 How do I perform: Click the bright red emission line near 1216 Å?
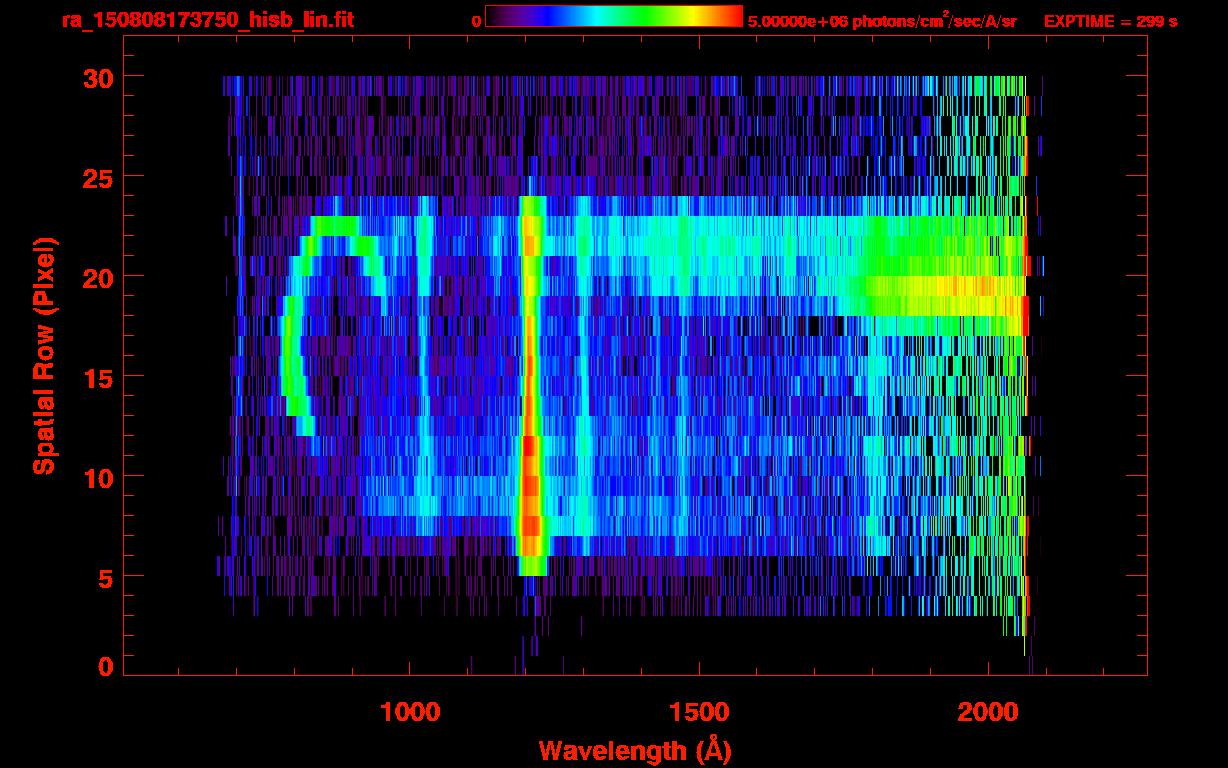click(x=530, y=385)
